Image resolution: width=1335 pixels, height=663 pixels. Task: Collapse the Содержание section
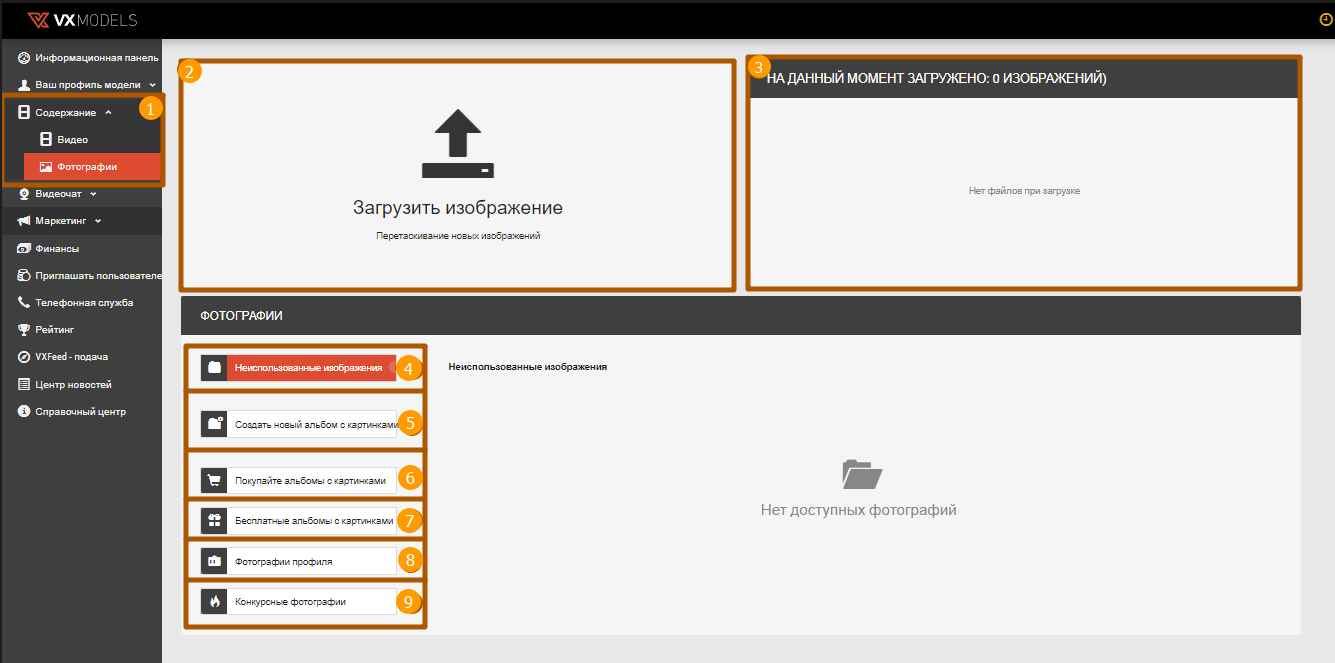[74, 113]
